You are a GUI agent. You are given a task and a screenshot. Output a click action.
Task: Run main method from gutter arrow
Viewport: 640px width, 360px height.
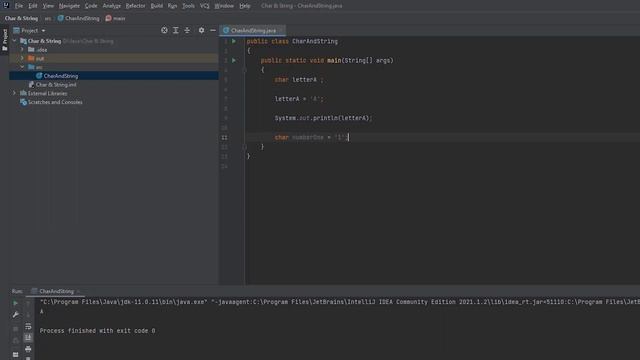point(234,60)
